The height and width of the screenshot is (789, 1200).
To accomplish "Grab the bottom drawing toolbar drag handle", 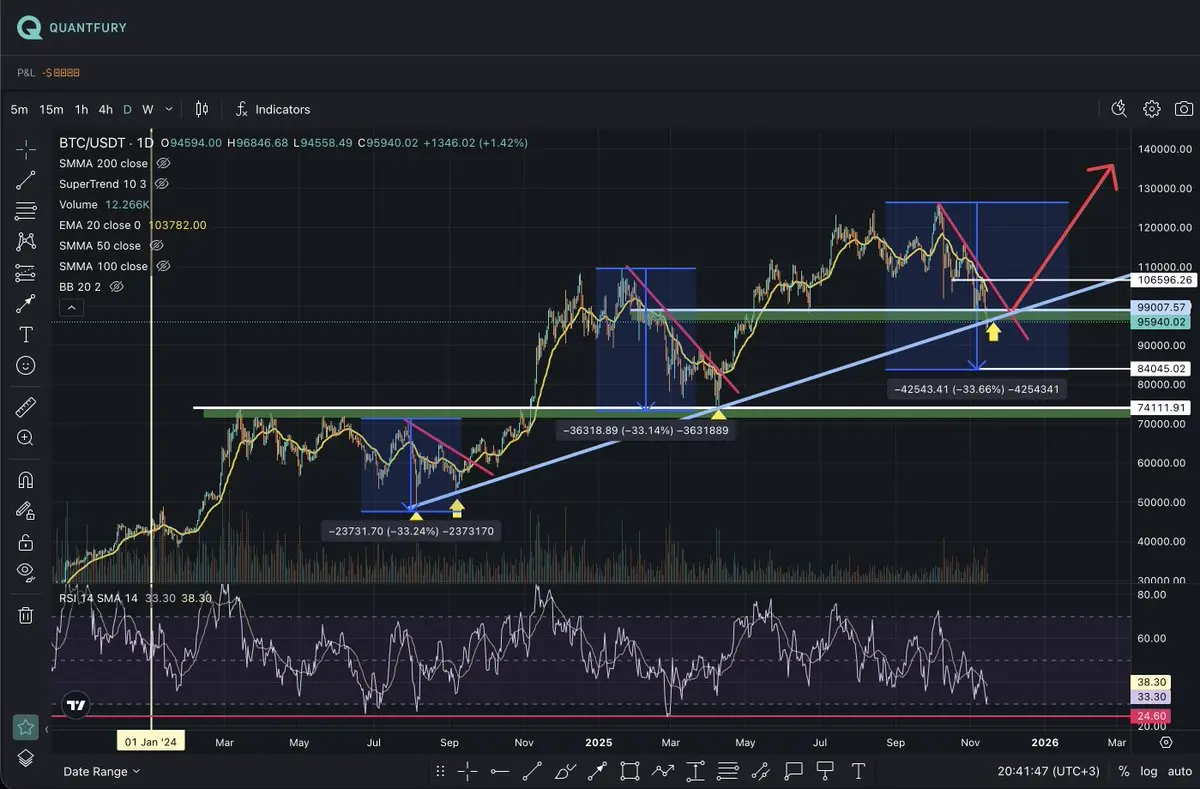I will 440,771.
